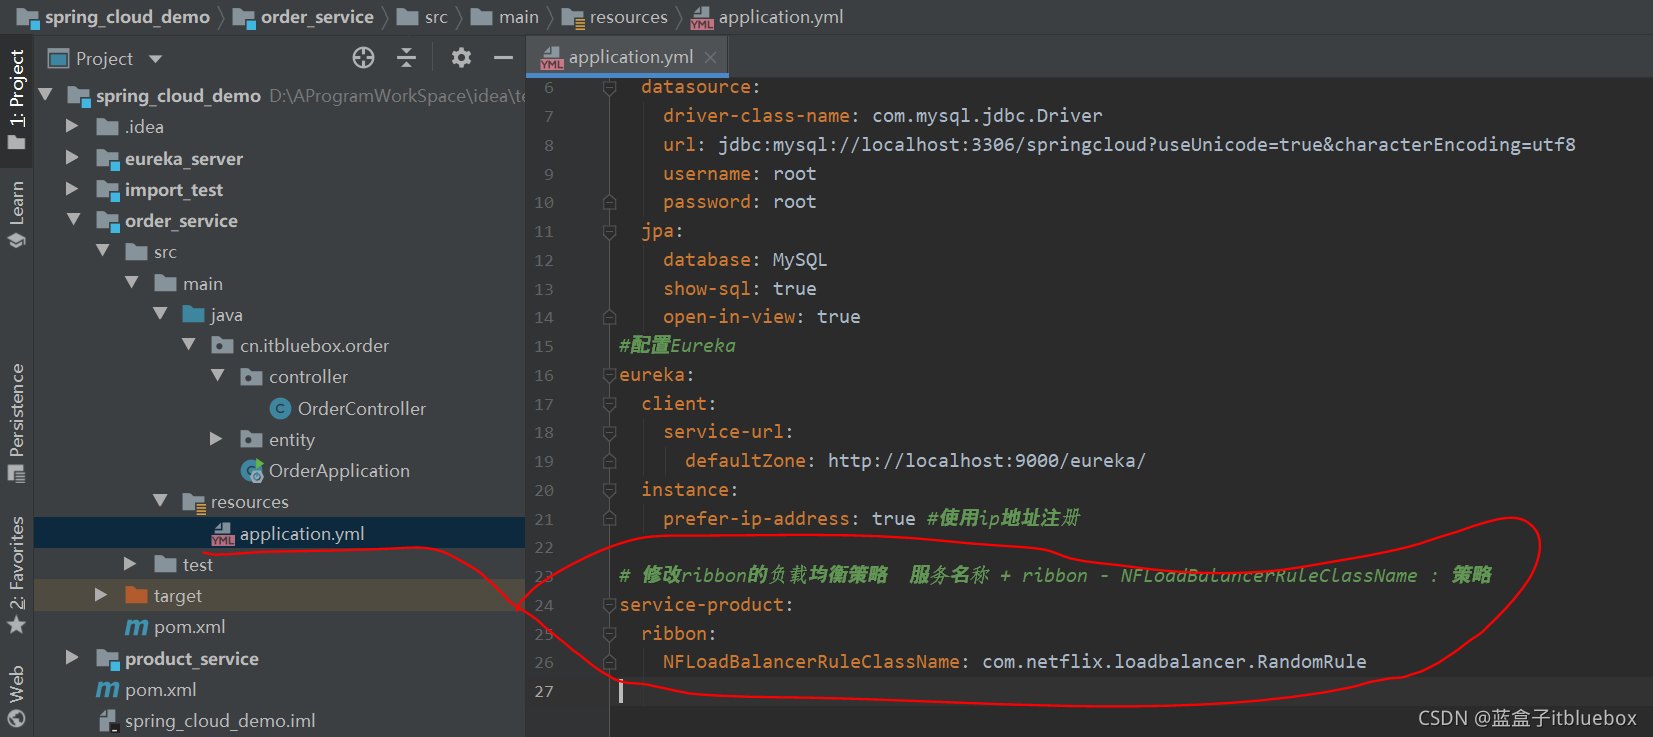1653x737 pixels.
Task: Click the test folder icon in tree
Action: coord(166,564)
